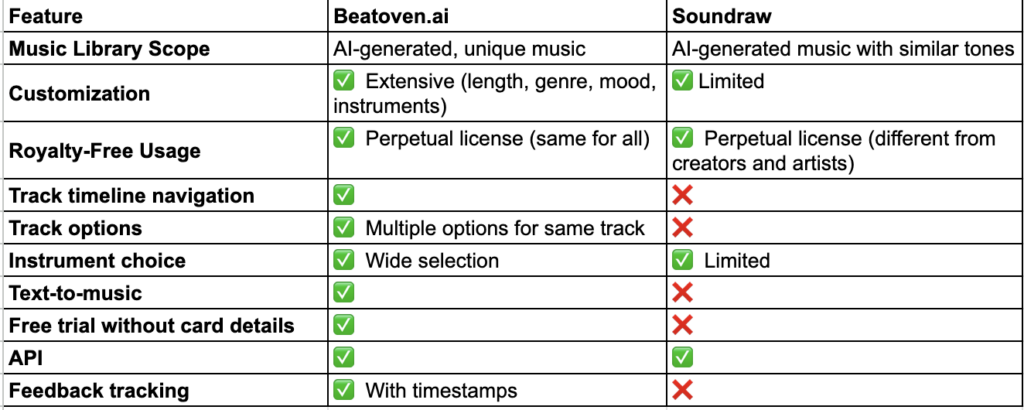Click Beatoven.ai's checkmark in the API row
Image resolution: width=1024 pixels, height=410 pixels.
point(344,358)
